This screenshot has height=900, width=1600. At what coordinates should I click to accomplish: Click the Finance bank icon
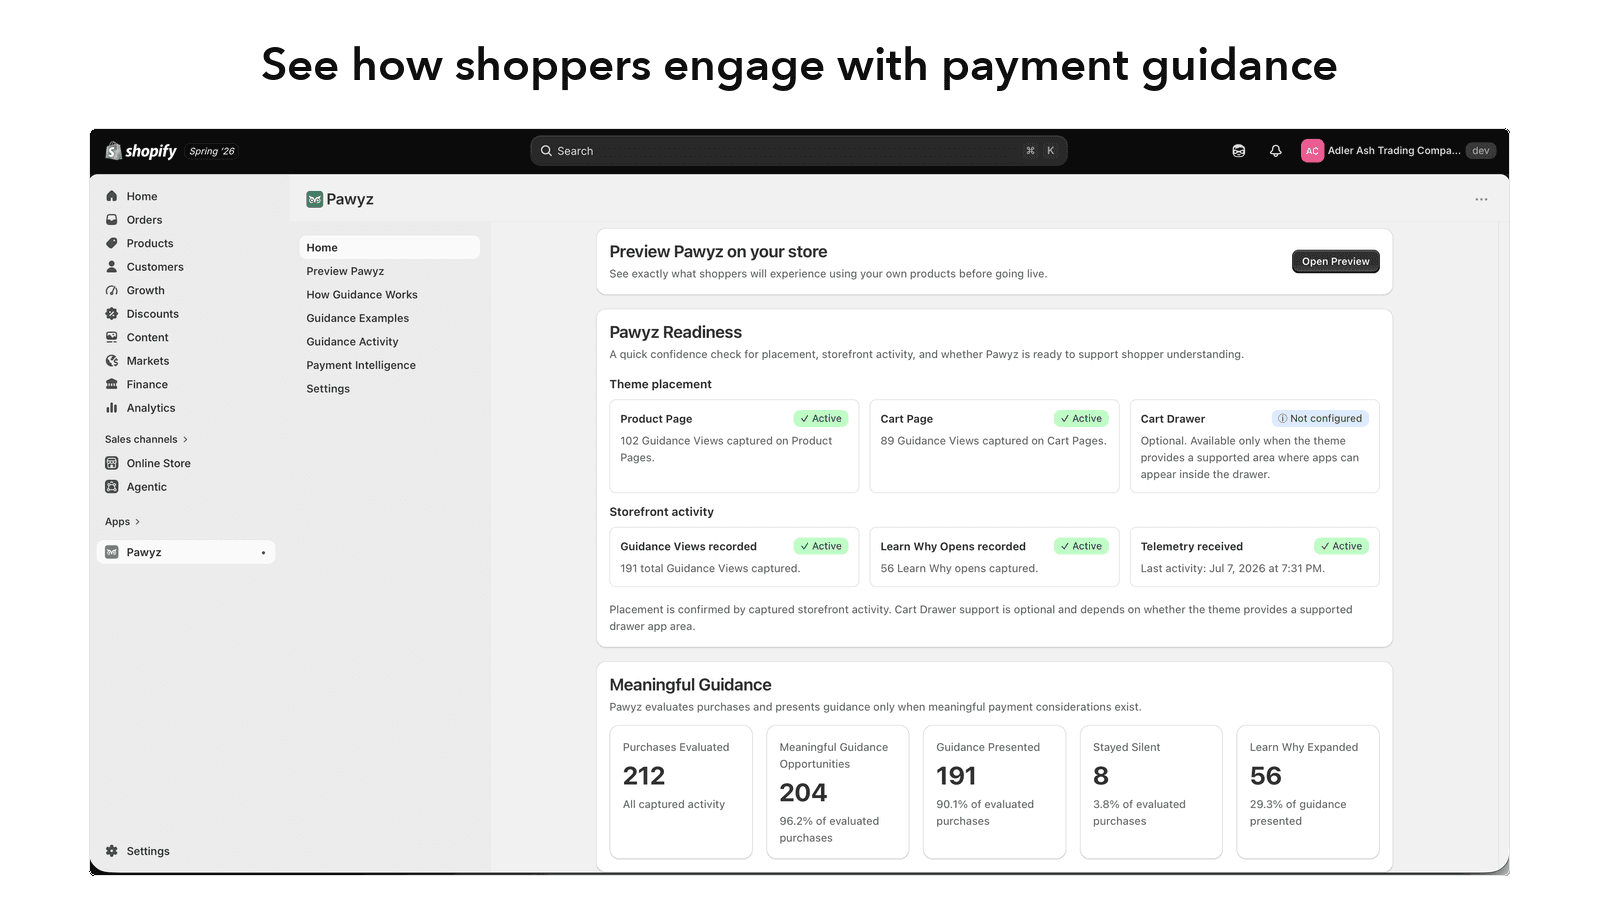point(112,384)
